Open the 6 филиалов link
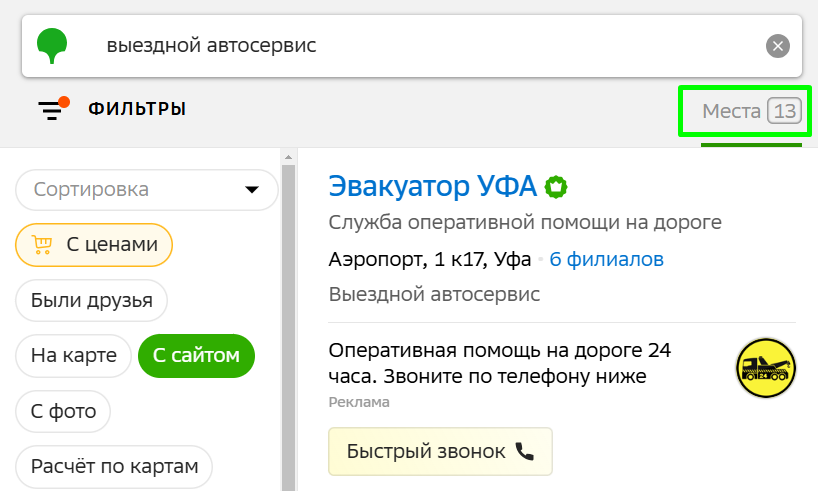 [606, 259]
